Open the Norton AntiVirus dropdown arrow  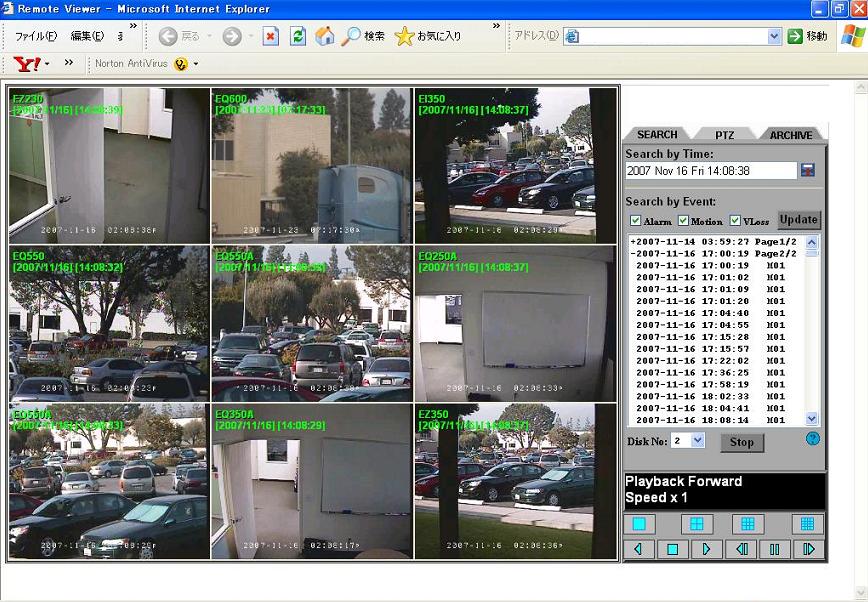[x=195, y=64]
